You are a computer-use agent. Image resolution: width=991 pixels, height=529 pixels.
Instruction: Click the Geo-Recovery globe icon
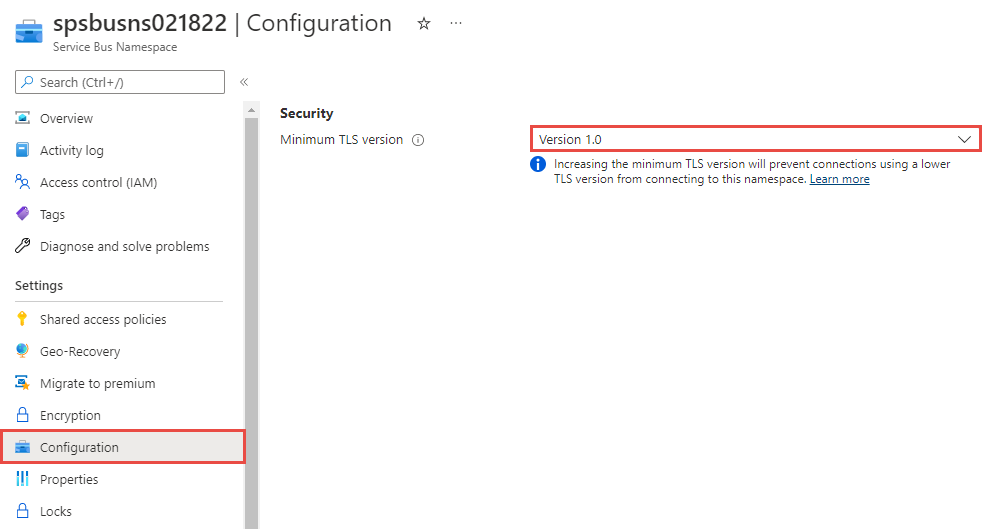pos(23,351)
